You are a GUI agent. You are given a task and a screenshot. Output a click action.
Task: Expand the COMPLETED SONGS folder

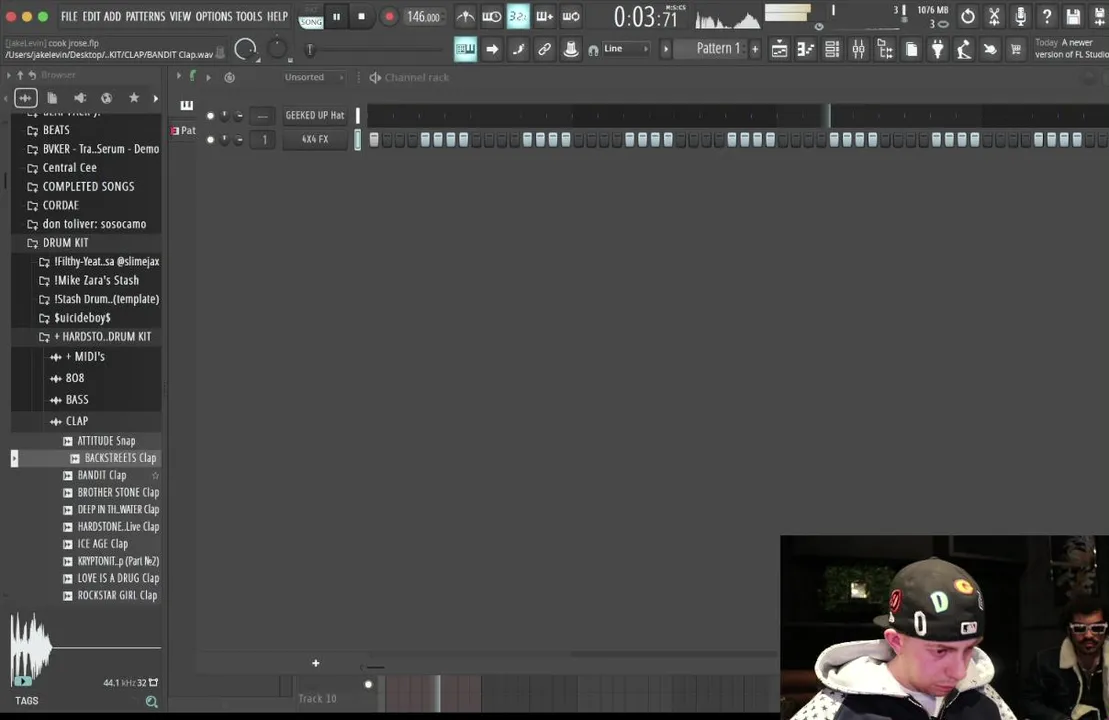tap(86, 187)
